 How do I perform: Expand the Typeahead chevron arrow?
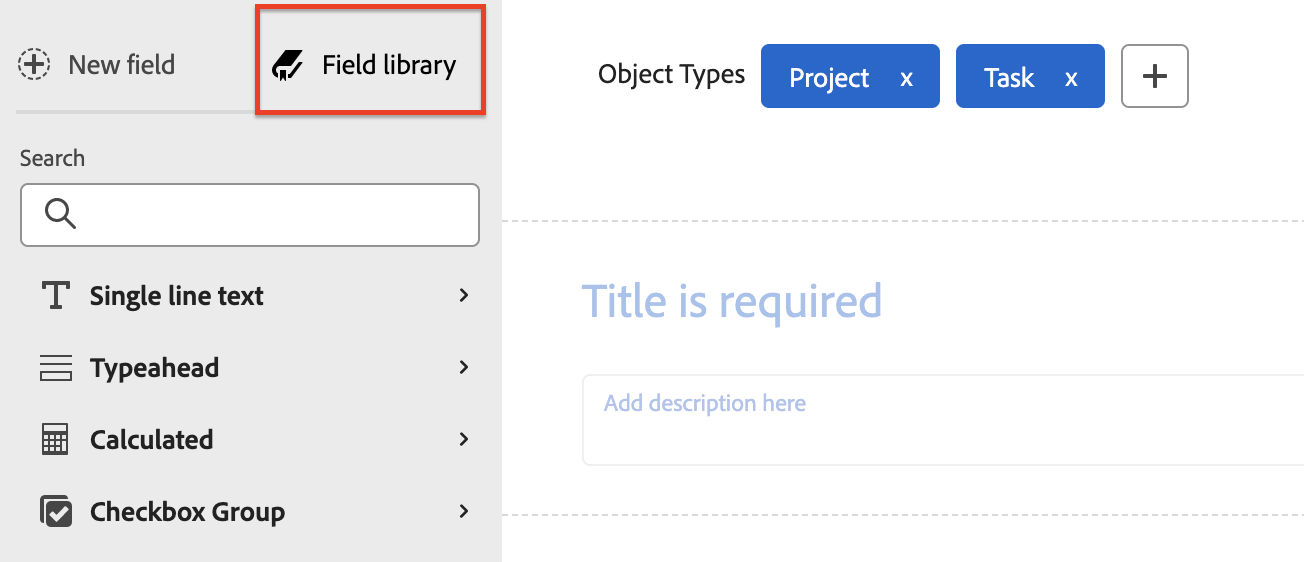point(463,367)
